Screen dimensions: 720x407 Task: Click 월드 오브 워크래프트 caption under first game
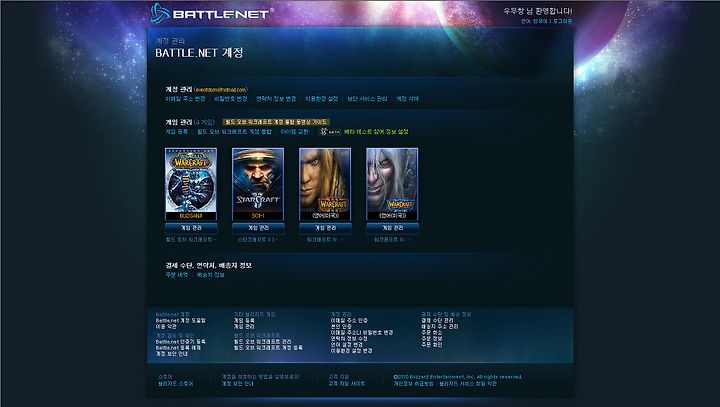191,240
